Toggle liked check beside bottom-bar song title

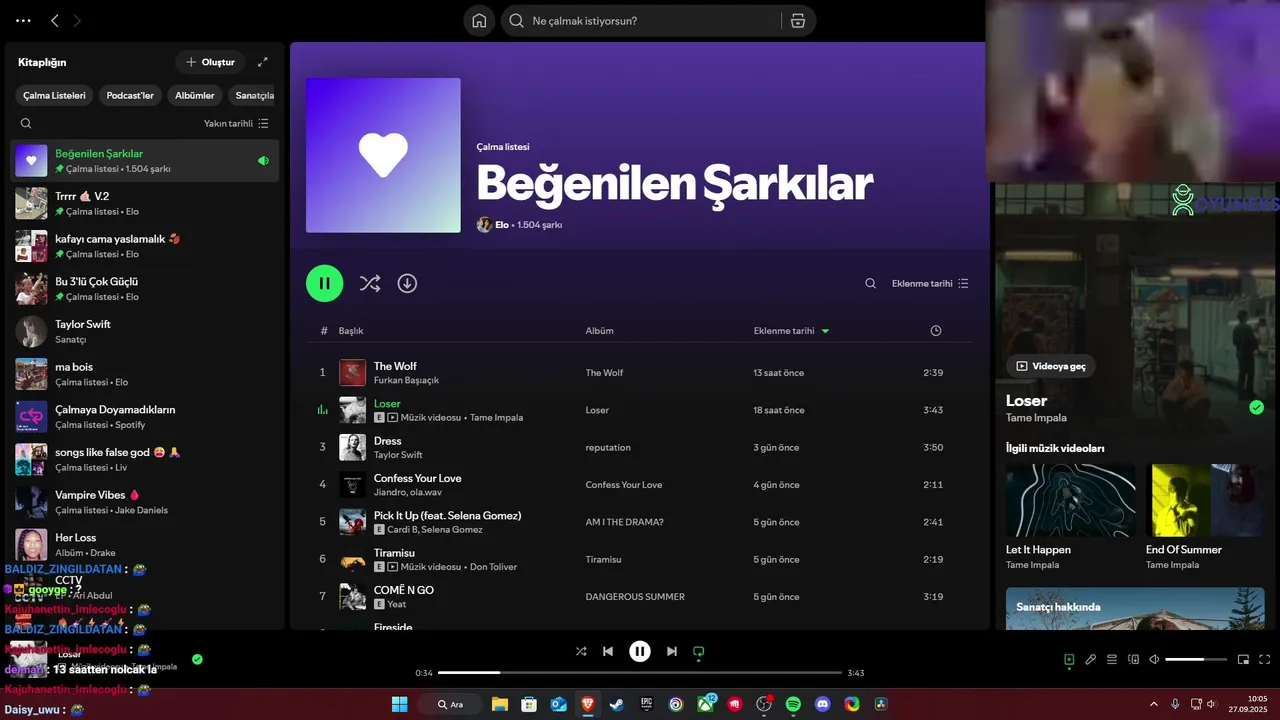197,659
